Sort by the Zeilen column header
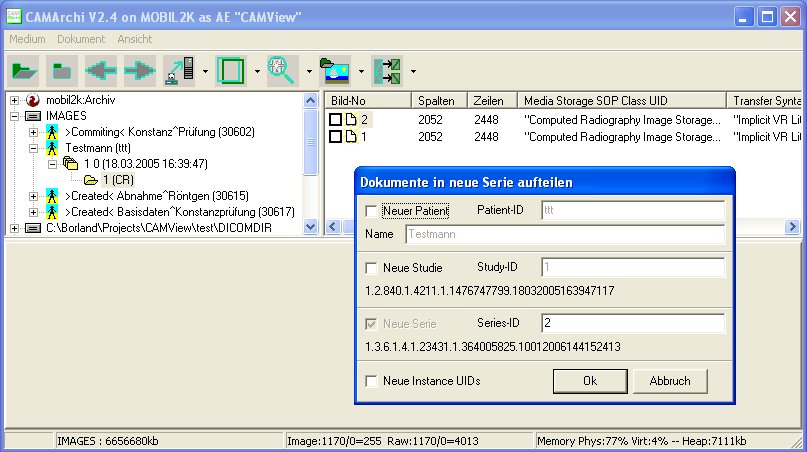Image resolution: width=807 pixels, height=452 pixels. (492, 100)
